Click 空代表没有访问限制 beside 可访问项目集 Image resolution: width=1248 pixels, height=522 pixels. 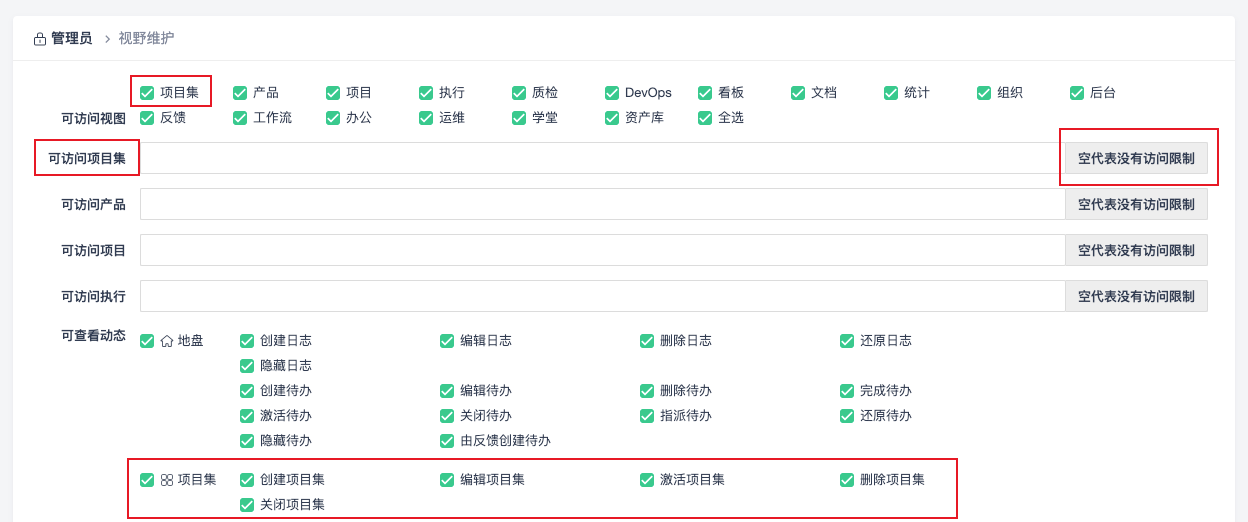pos(1136,158)
